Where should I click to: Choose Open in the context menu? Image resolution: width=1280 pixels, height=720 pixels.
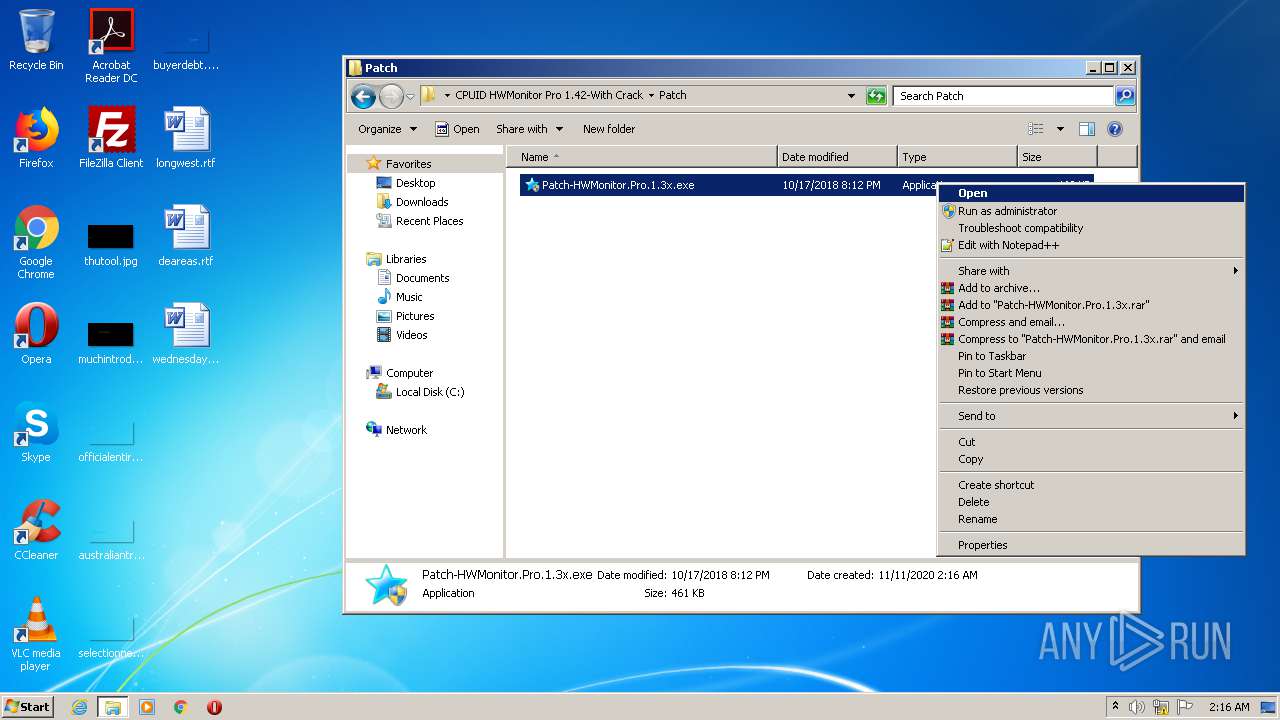(1091, 194)
